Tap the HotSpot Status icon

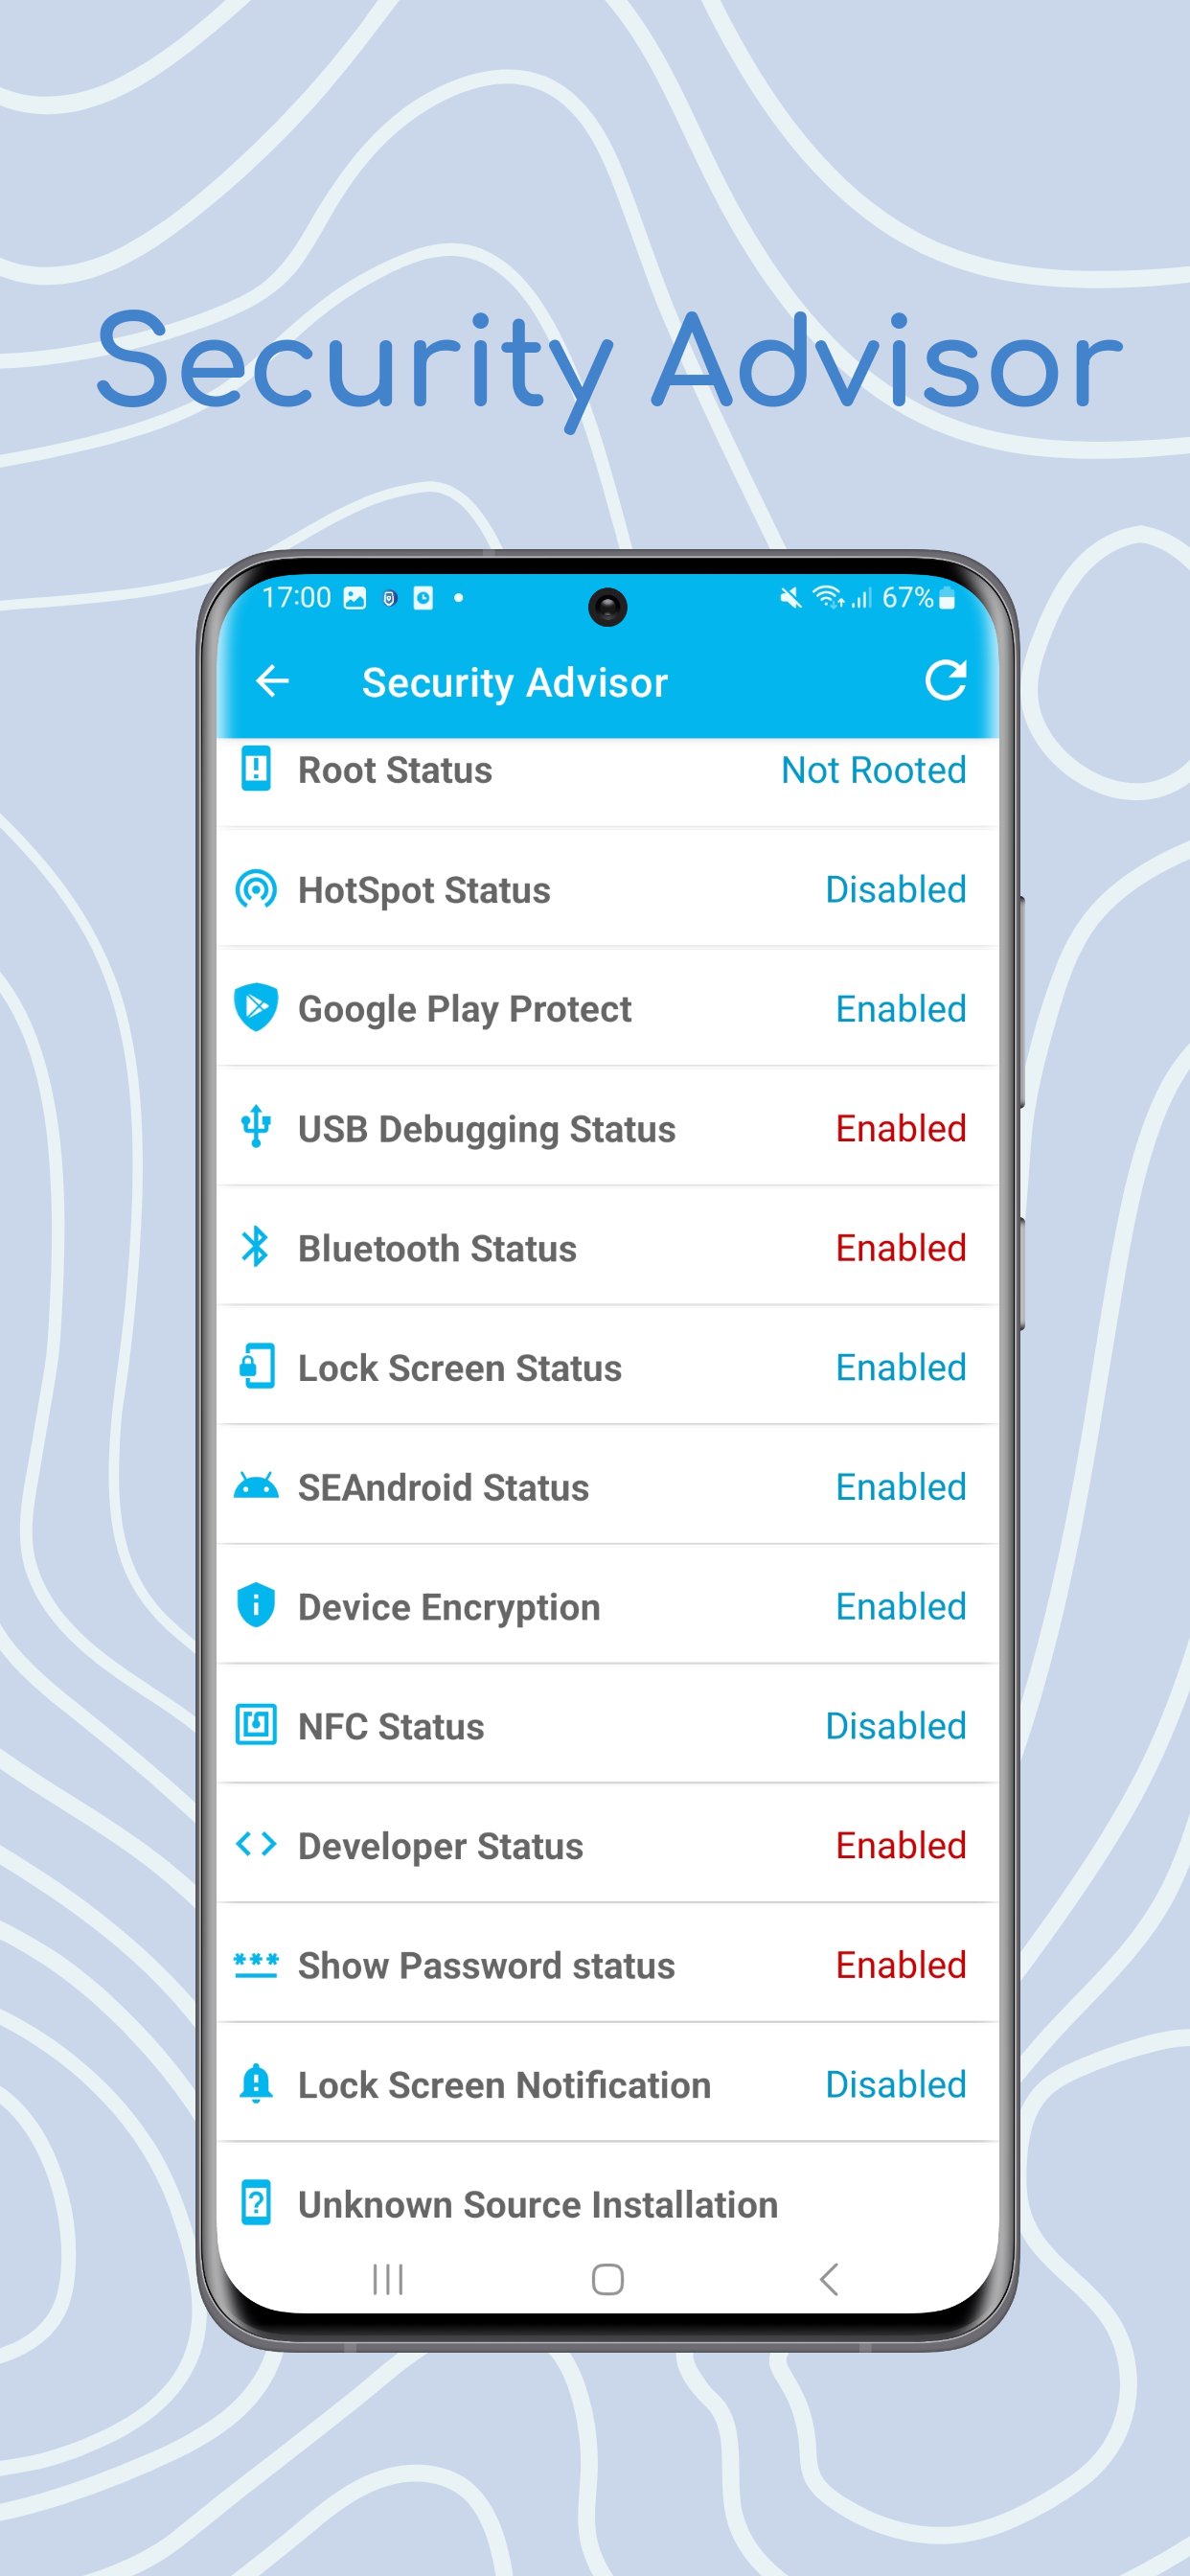tap(256, 889)
